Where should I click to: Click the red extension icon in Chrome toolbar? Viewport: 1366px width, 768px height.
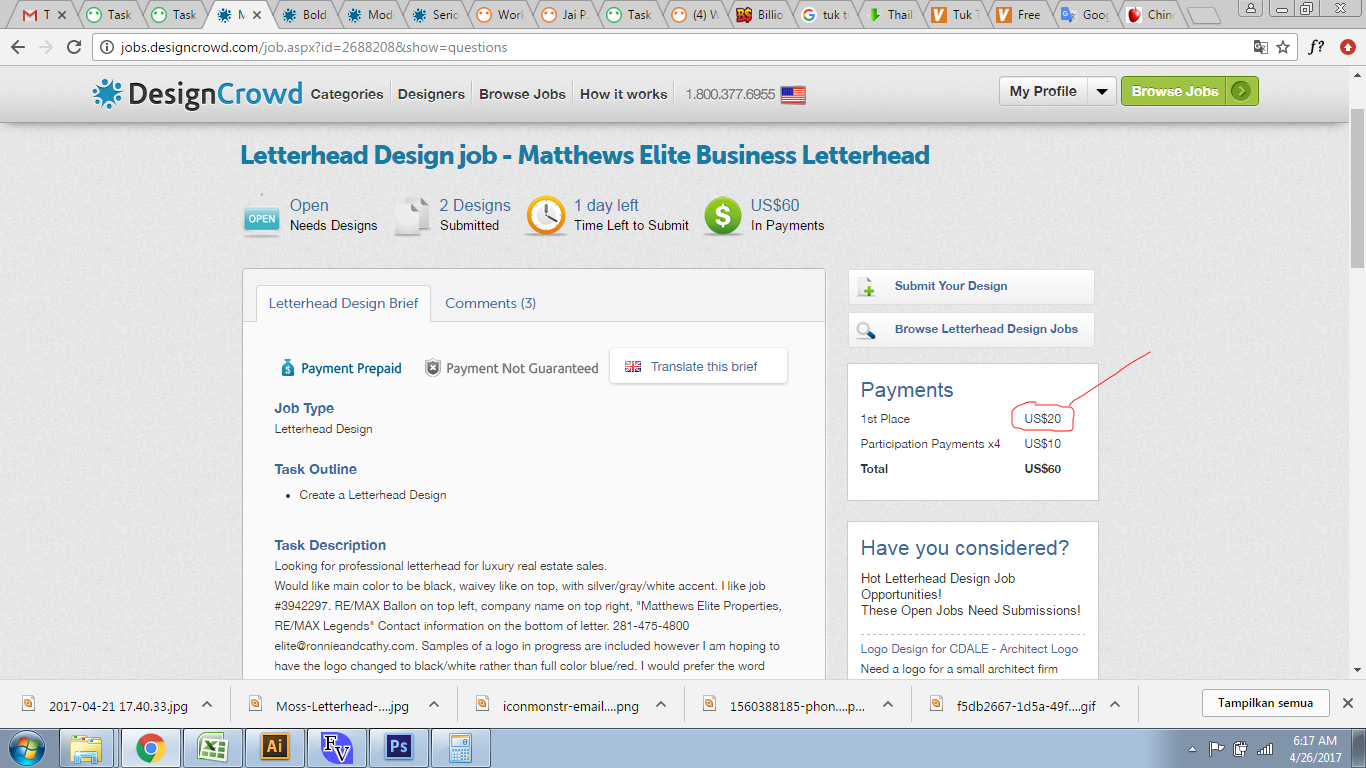pyautogui.click(x=1347, y=47)
